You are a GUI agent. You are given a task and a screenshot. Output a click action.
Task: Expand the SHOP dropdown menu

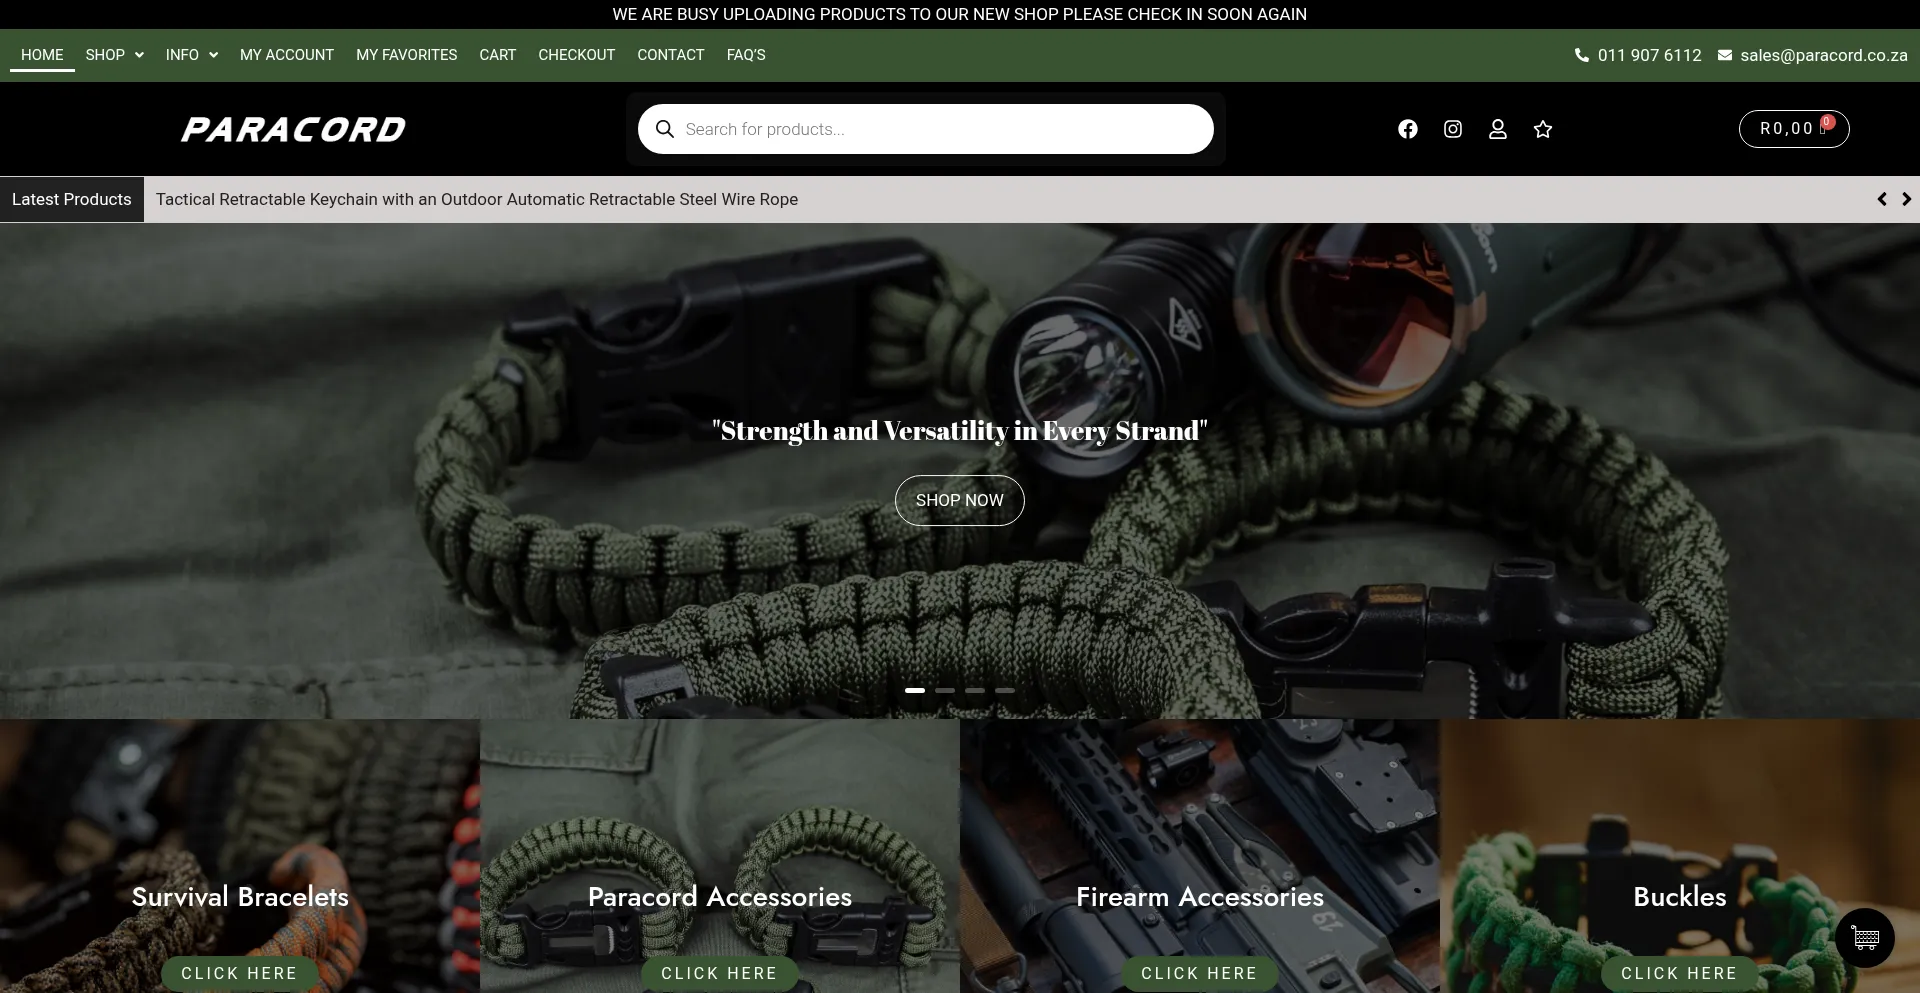point(113,55)
